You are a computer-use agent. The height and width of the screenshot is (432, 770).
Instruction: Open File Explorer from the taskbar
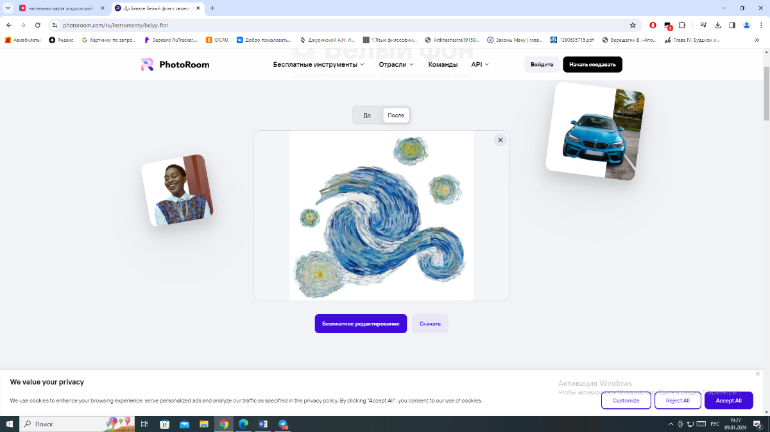point(204,424)
